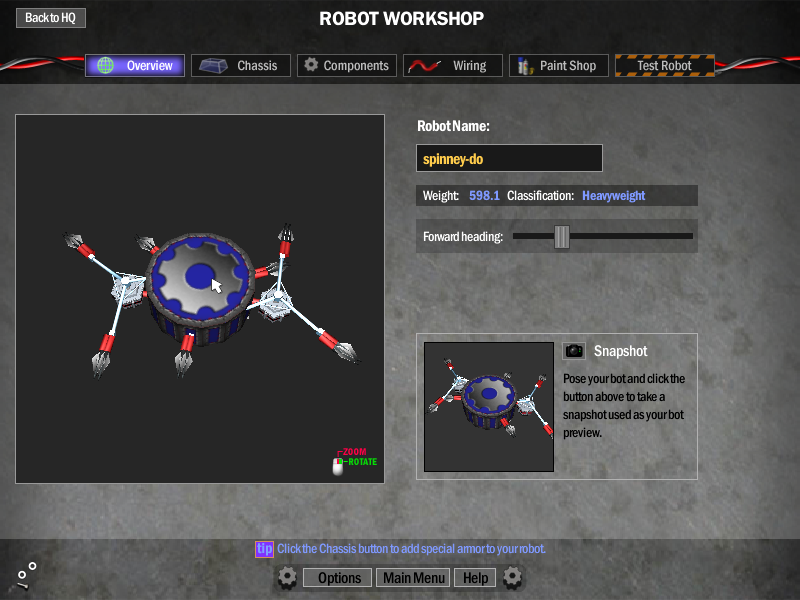
Task: Click the robot's blue gear disc in viewer
Action: pos(200,277)
